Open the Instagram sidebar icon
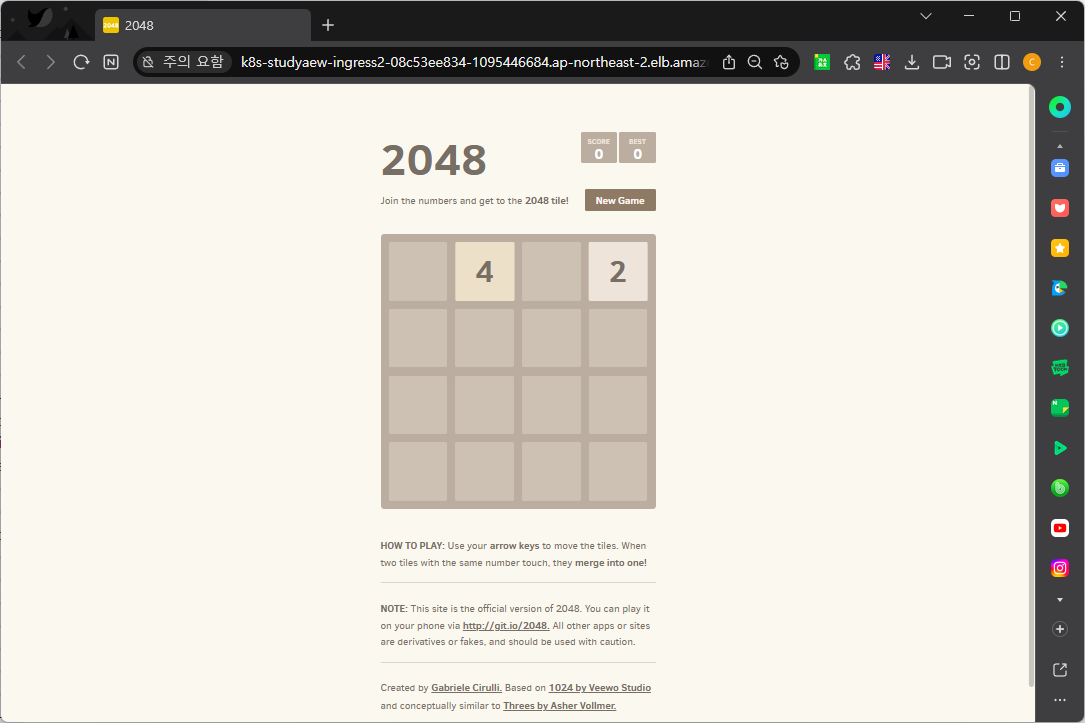The height and width of the screenshot is (723, 1085). [1059, 568]
